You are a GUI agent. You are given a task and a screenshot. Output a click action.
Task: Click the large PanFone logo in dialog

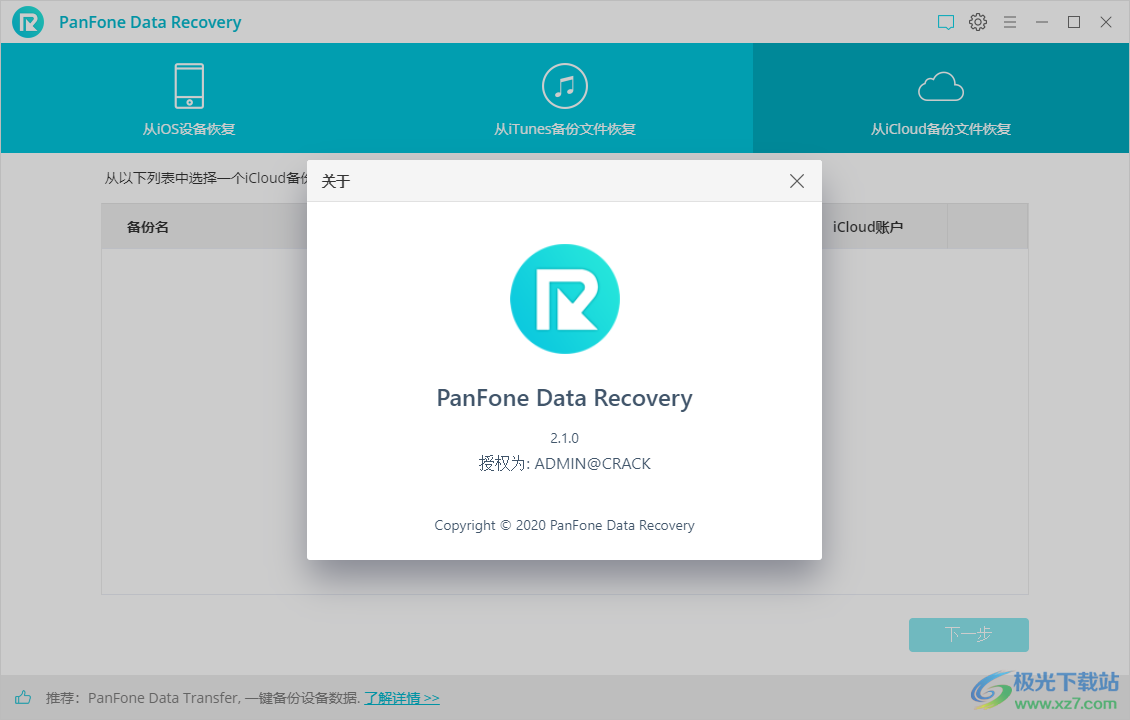tap(565, 299)
